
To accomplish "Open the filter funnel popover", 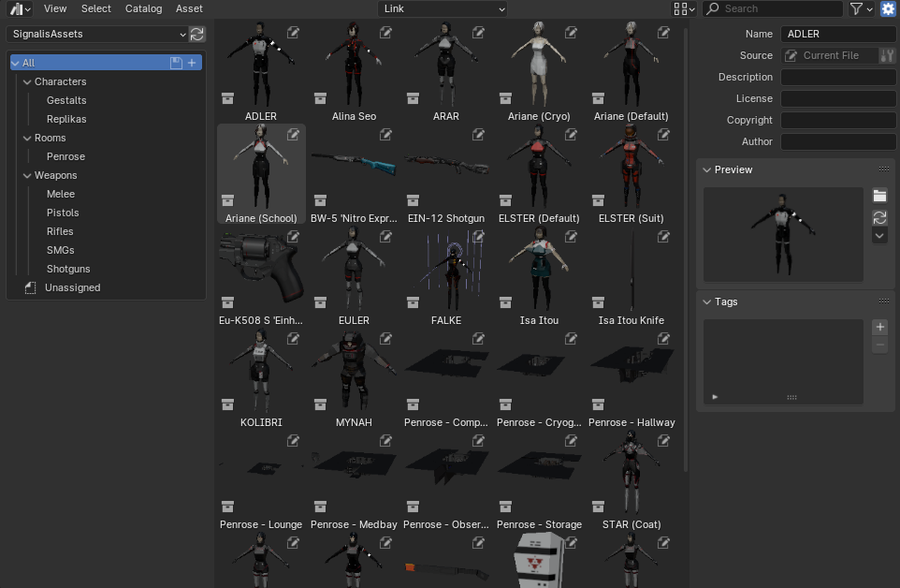I will click(x=861, y=9).
